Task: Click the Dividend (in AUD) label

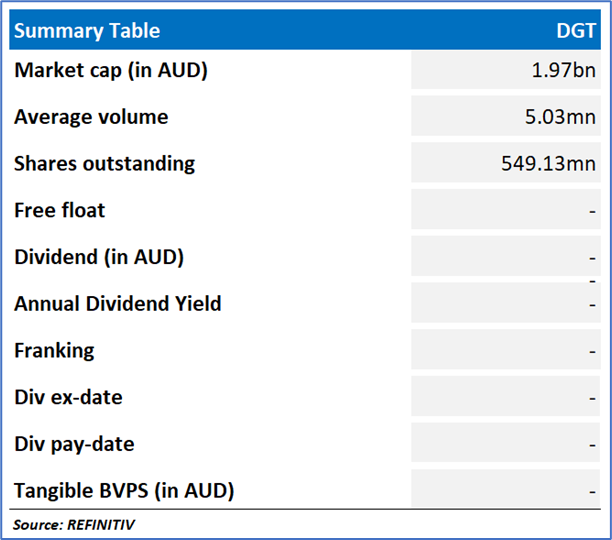Action: (x=99, y=257)
